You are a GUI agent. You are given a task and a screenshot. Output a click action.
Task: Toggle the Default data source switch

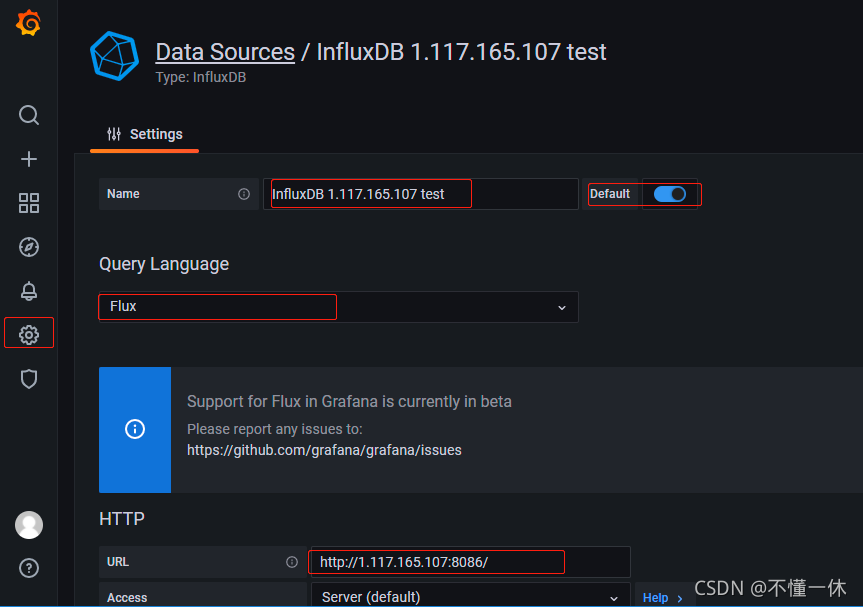click(x=669, y=194)
